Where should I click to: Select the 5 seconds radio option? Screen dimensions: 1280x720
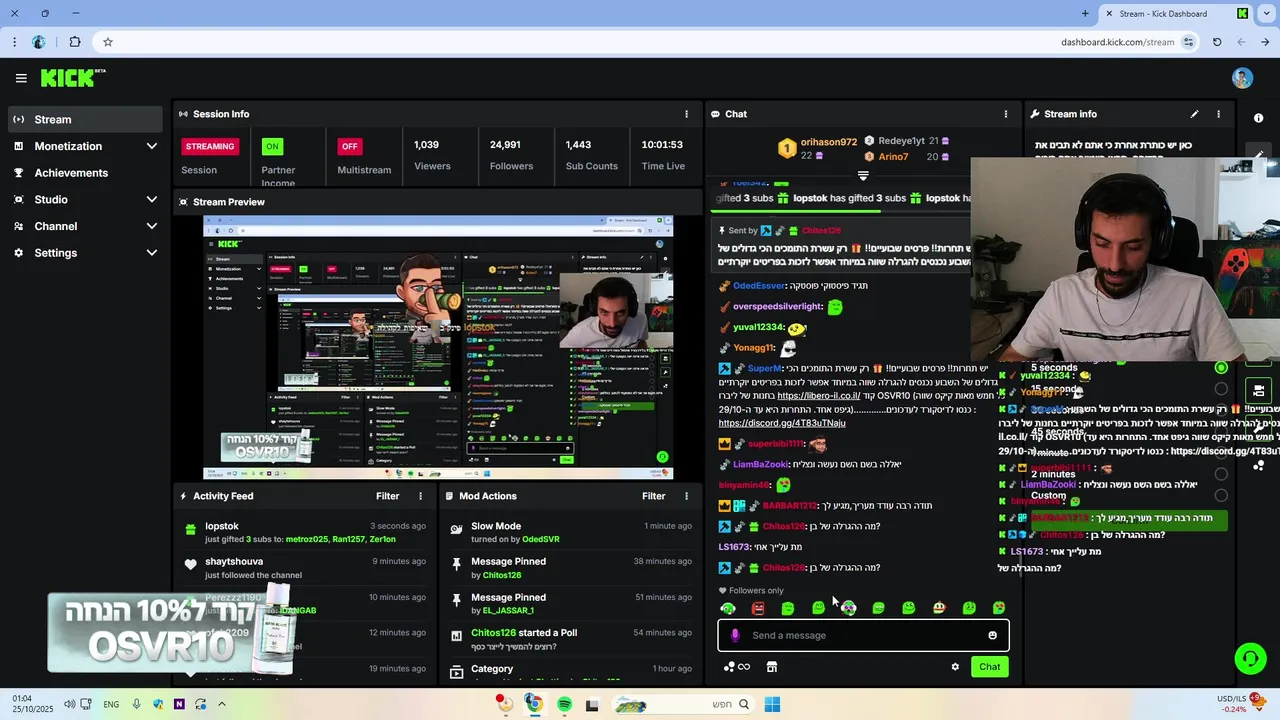1221,368
